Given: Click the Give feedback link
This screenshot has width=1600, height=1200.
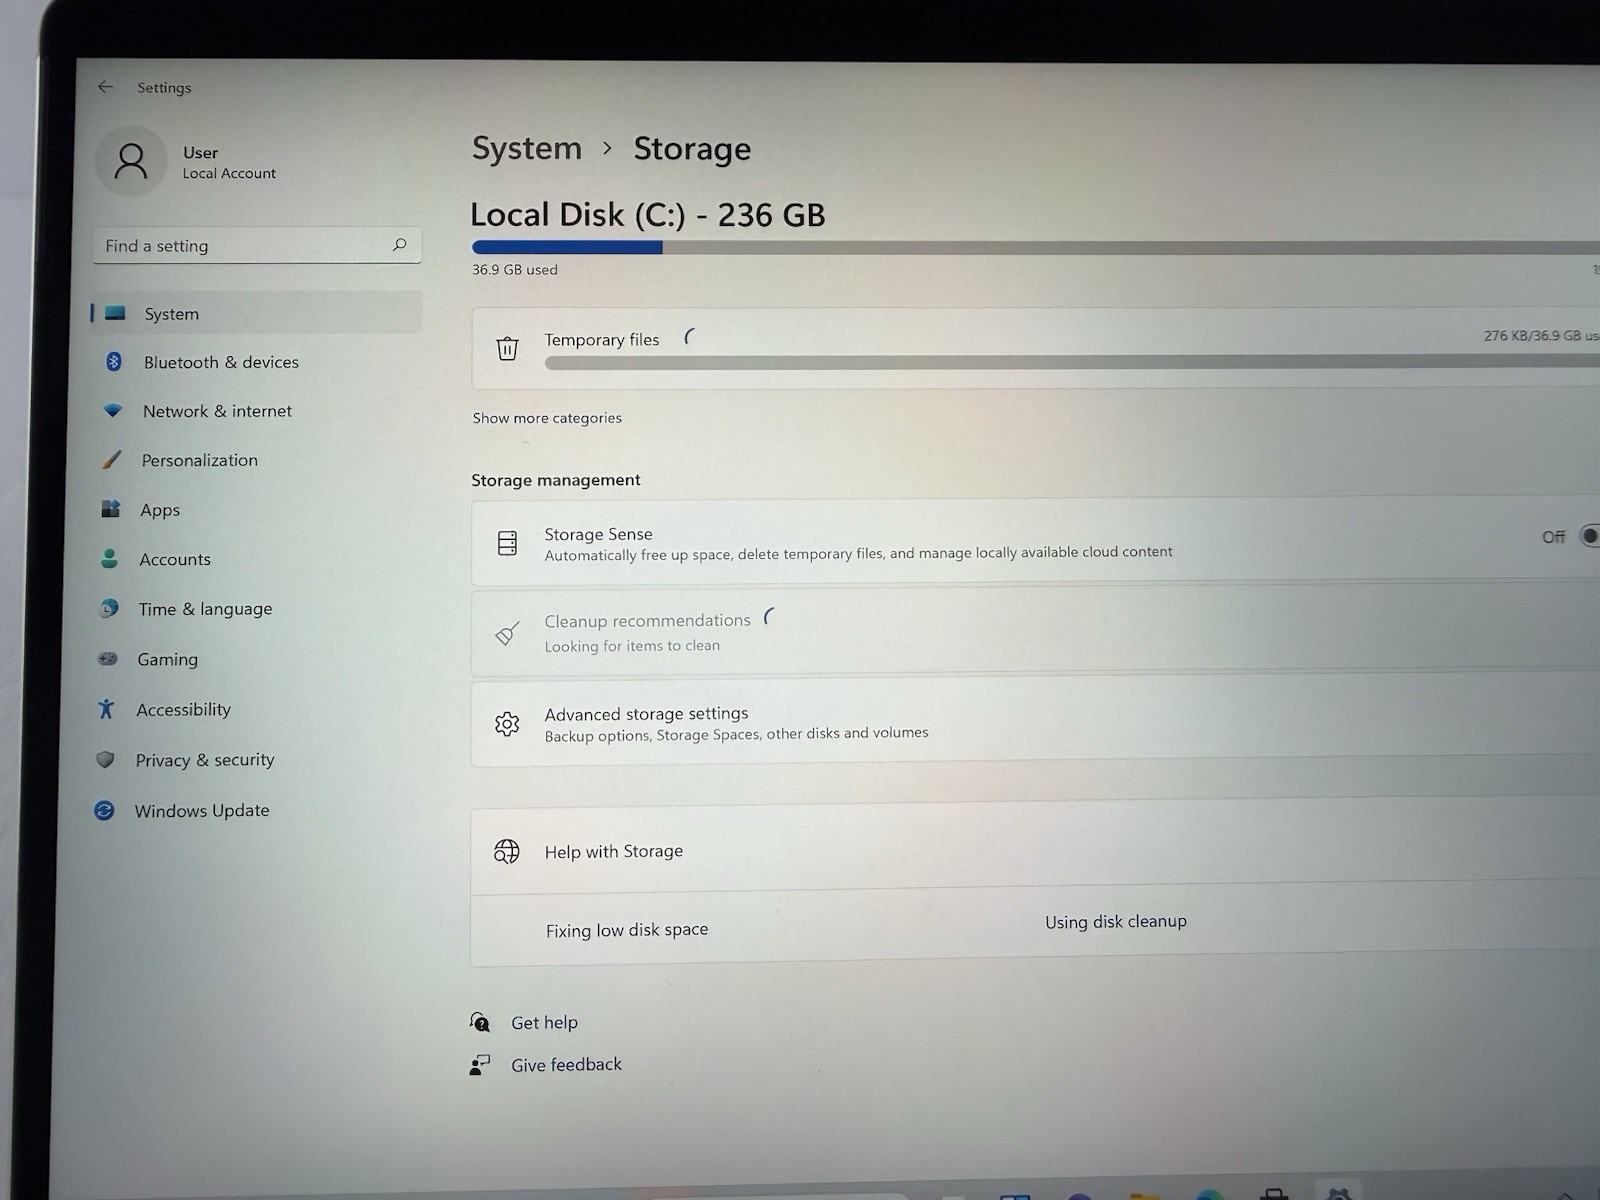Looking at the screenshot, I should tap(566, 1065).
